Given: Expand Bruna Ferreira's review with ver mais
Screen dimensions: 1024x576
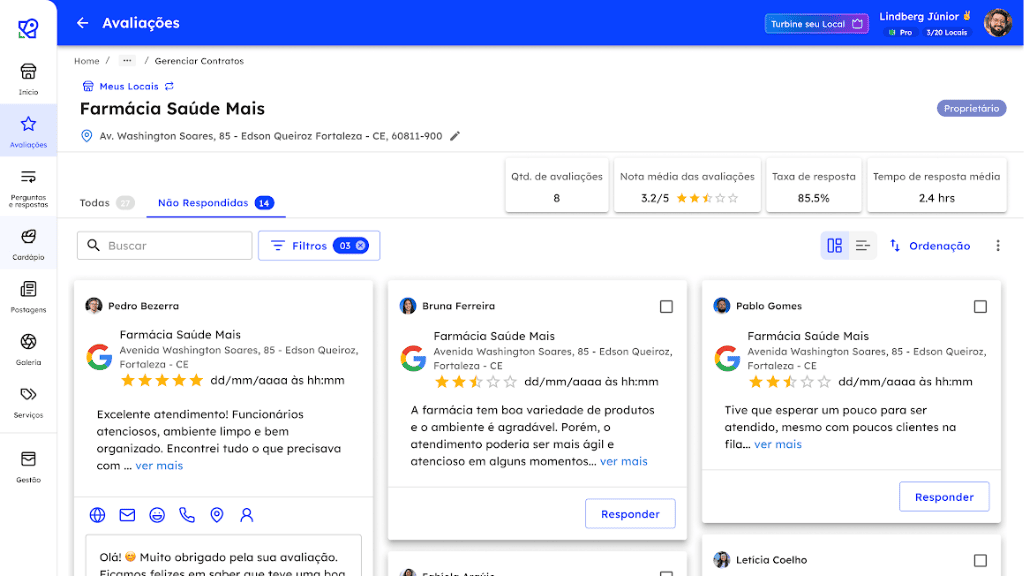Looking at the screenshot, I should pyautogui.click(x=624, y=461).
